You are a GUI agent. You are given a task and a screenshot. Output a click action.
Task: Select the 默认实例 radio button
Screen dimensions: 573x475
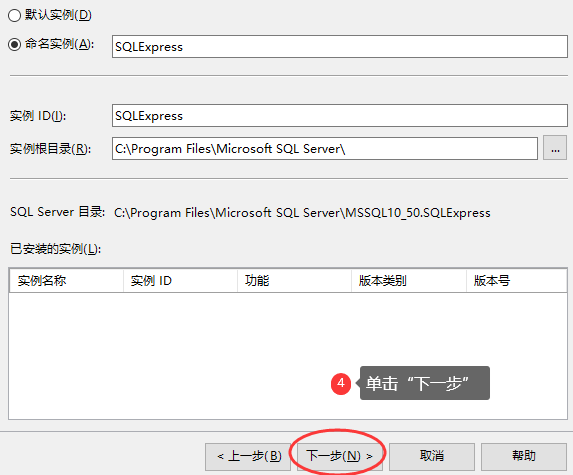(x=14, y=15)
